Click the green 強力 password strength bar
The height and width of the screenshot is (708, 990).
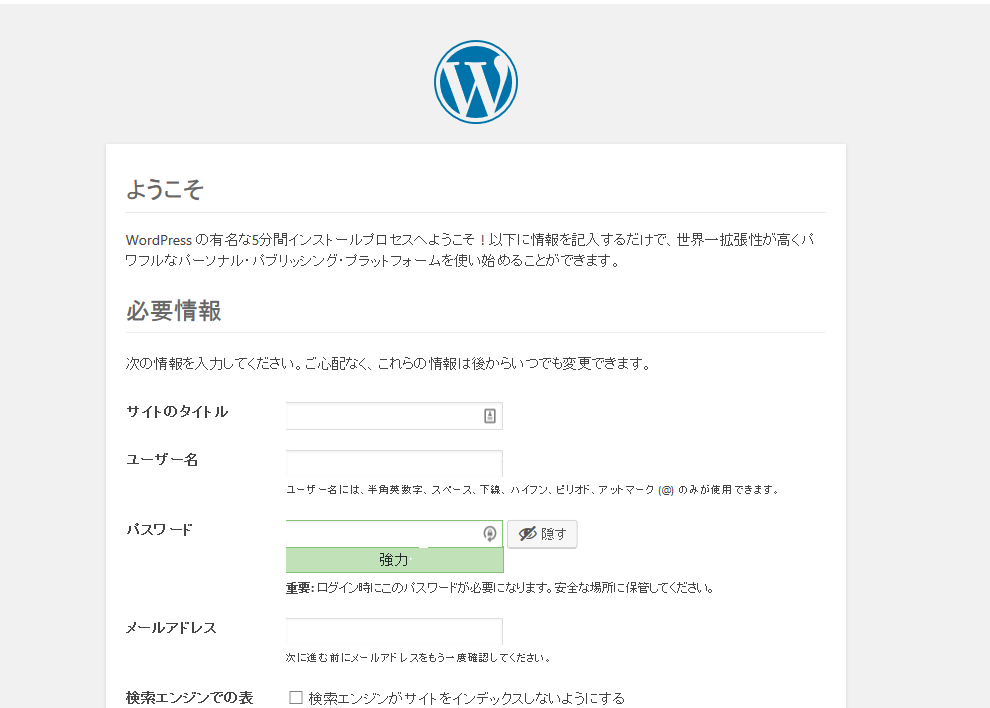tap(394, 560)
